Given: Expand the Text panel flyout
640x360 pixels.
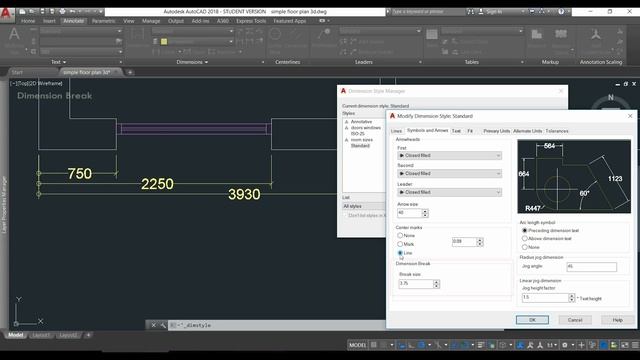Looking at the screenshot, I should tap(58, 62).
